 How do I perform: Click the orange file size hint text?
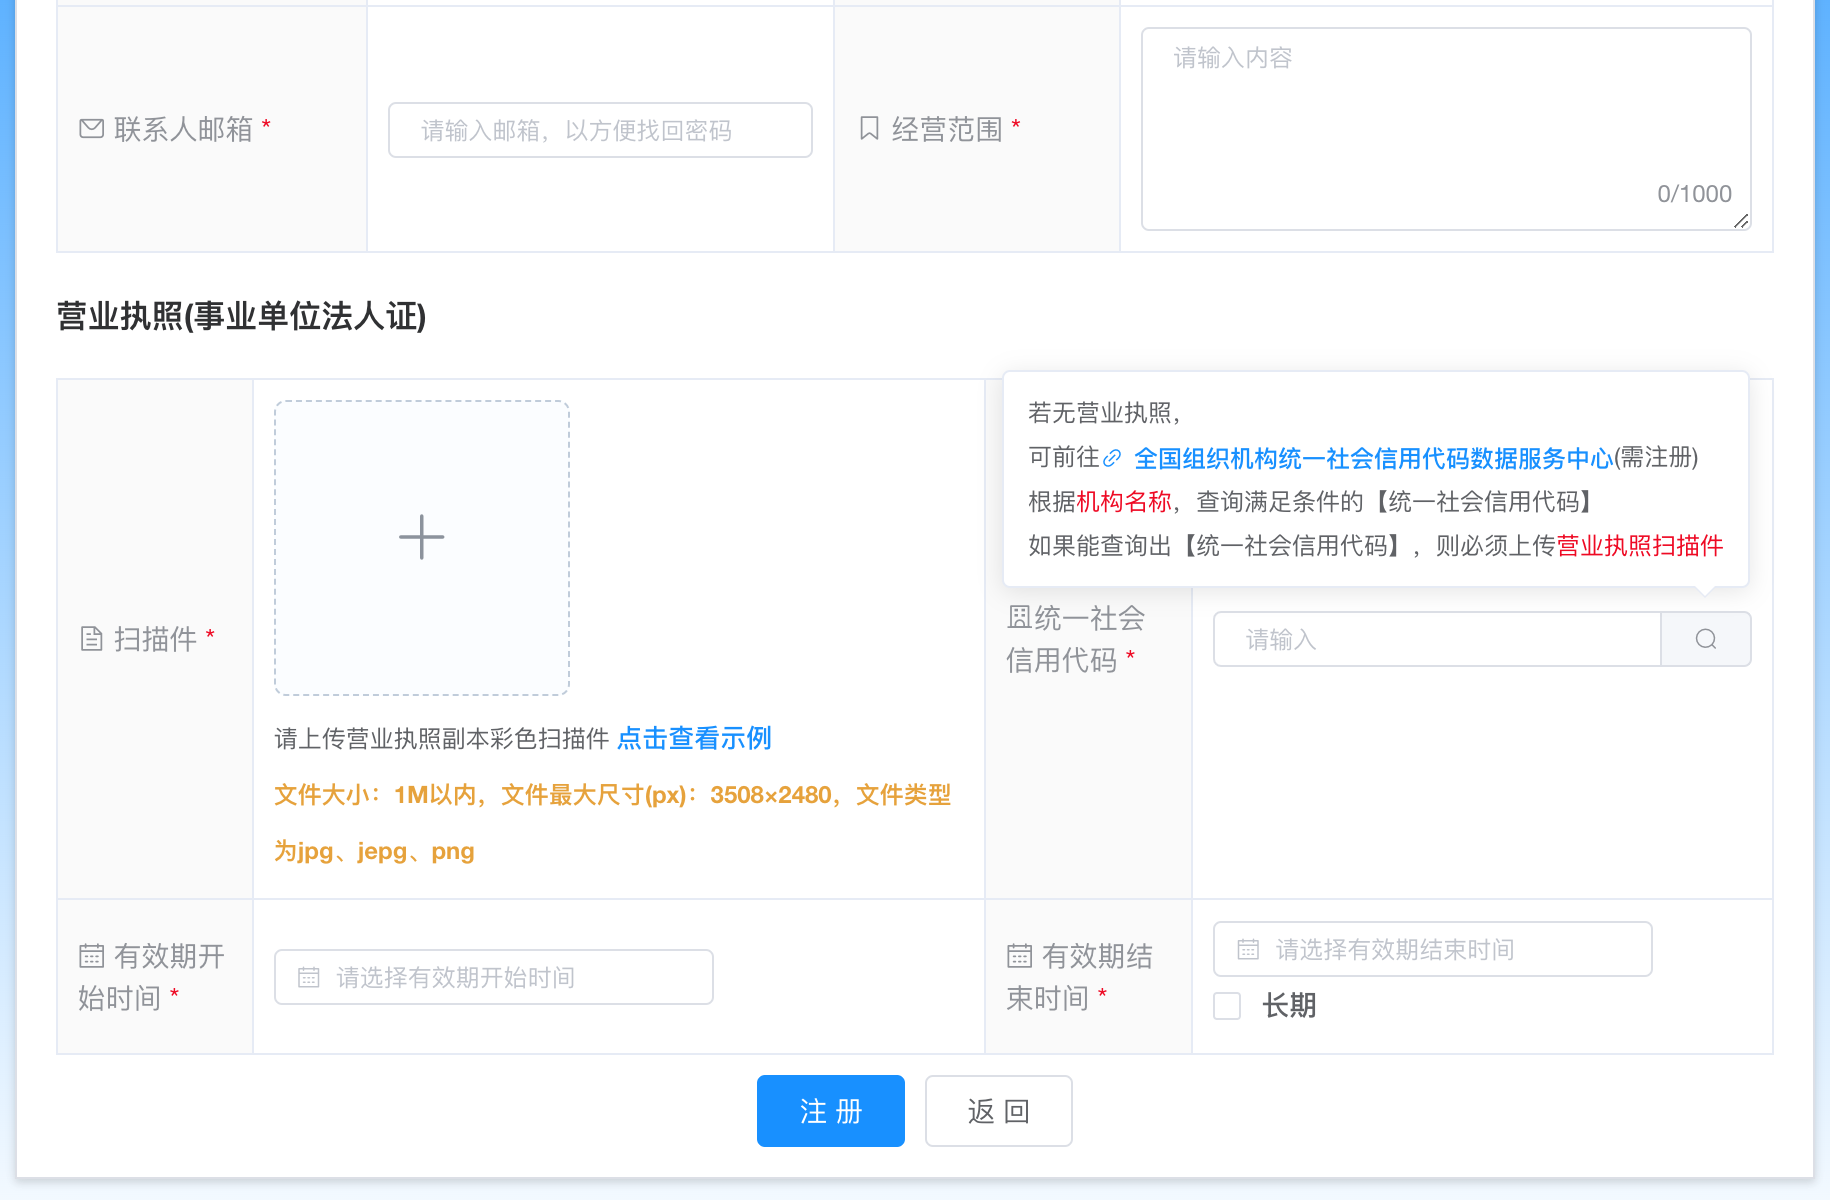613,823
